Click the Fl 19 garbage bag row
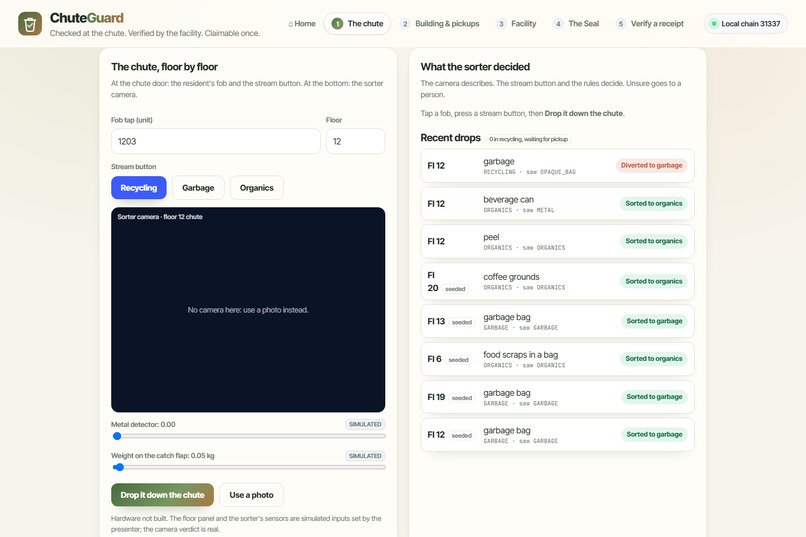 (557, 397)
